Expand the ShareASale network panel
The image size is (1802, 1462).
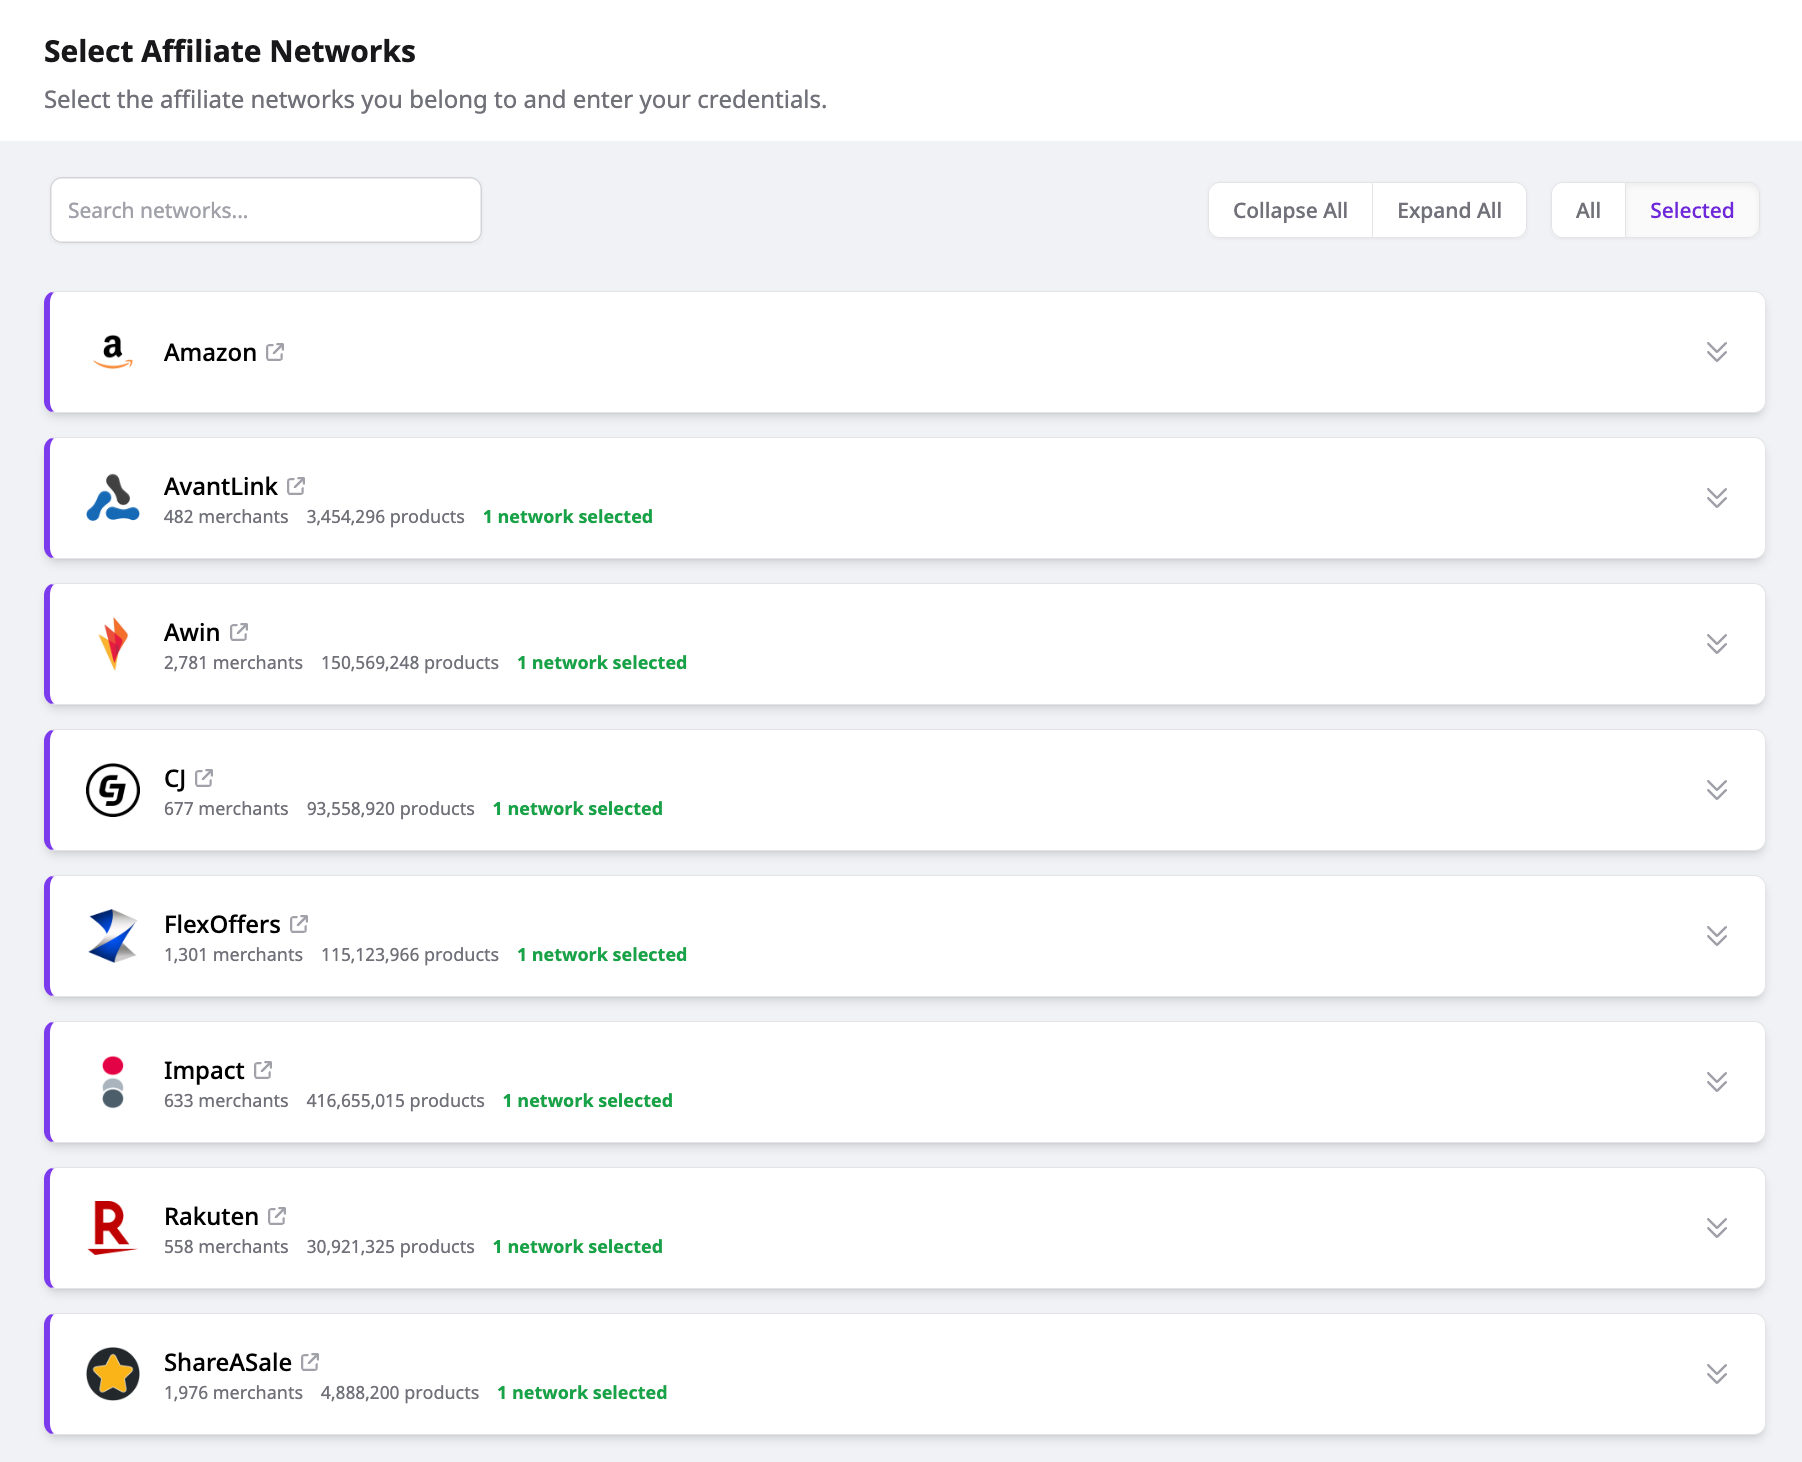(1717, 1374)
